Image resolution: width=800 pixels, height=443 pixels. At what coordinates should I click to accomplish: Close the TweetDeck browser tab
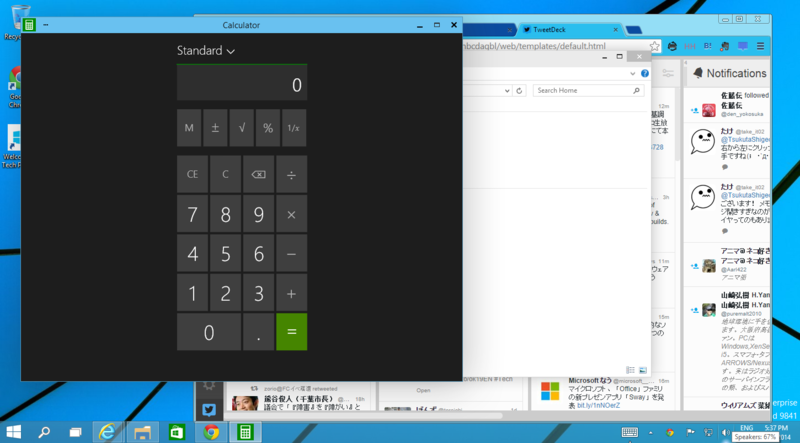point(615,30)
